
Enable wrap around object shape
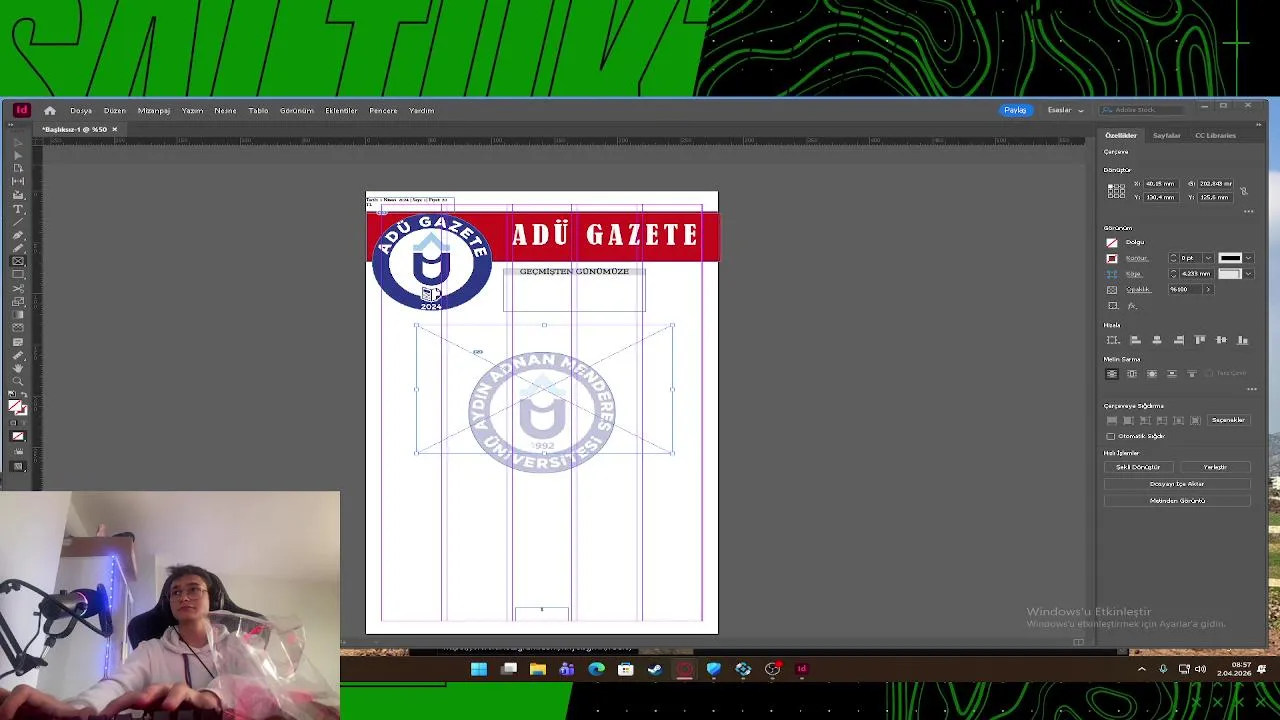(1152, 374)
